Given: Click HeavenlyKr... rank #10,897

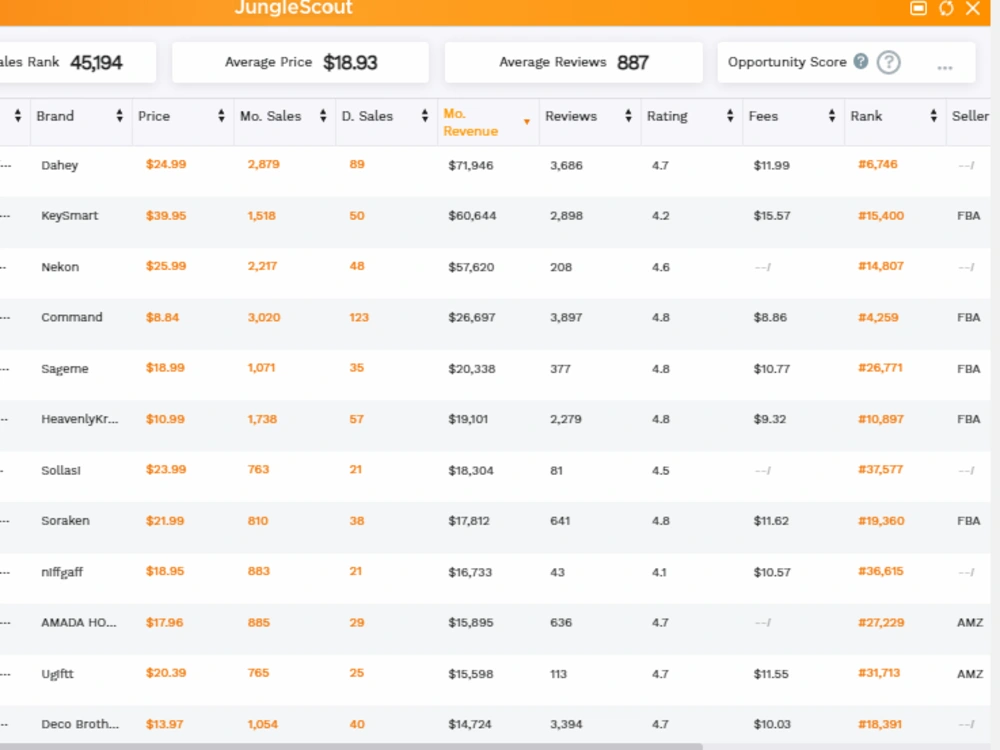Looking at the screenshot, I should [881, 419].
